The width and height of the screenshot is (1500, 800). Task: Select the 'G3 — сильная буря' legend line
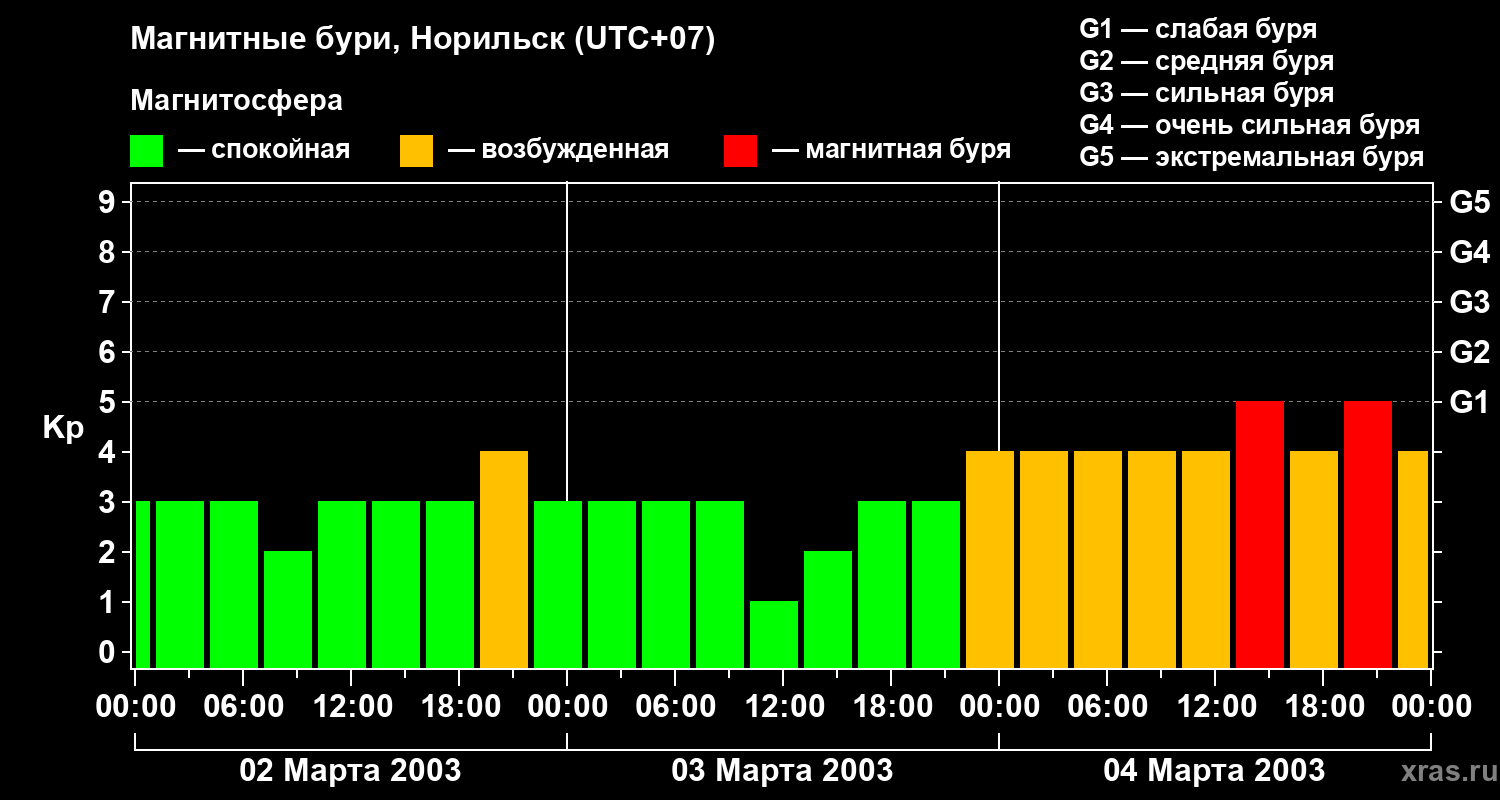pyautogui.click(x=1207, y=93)
